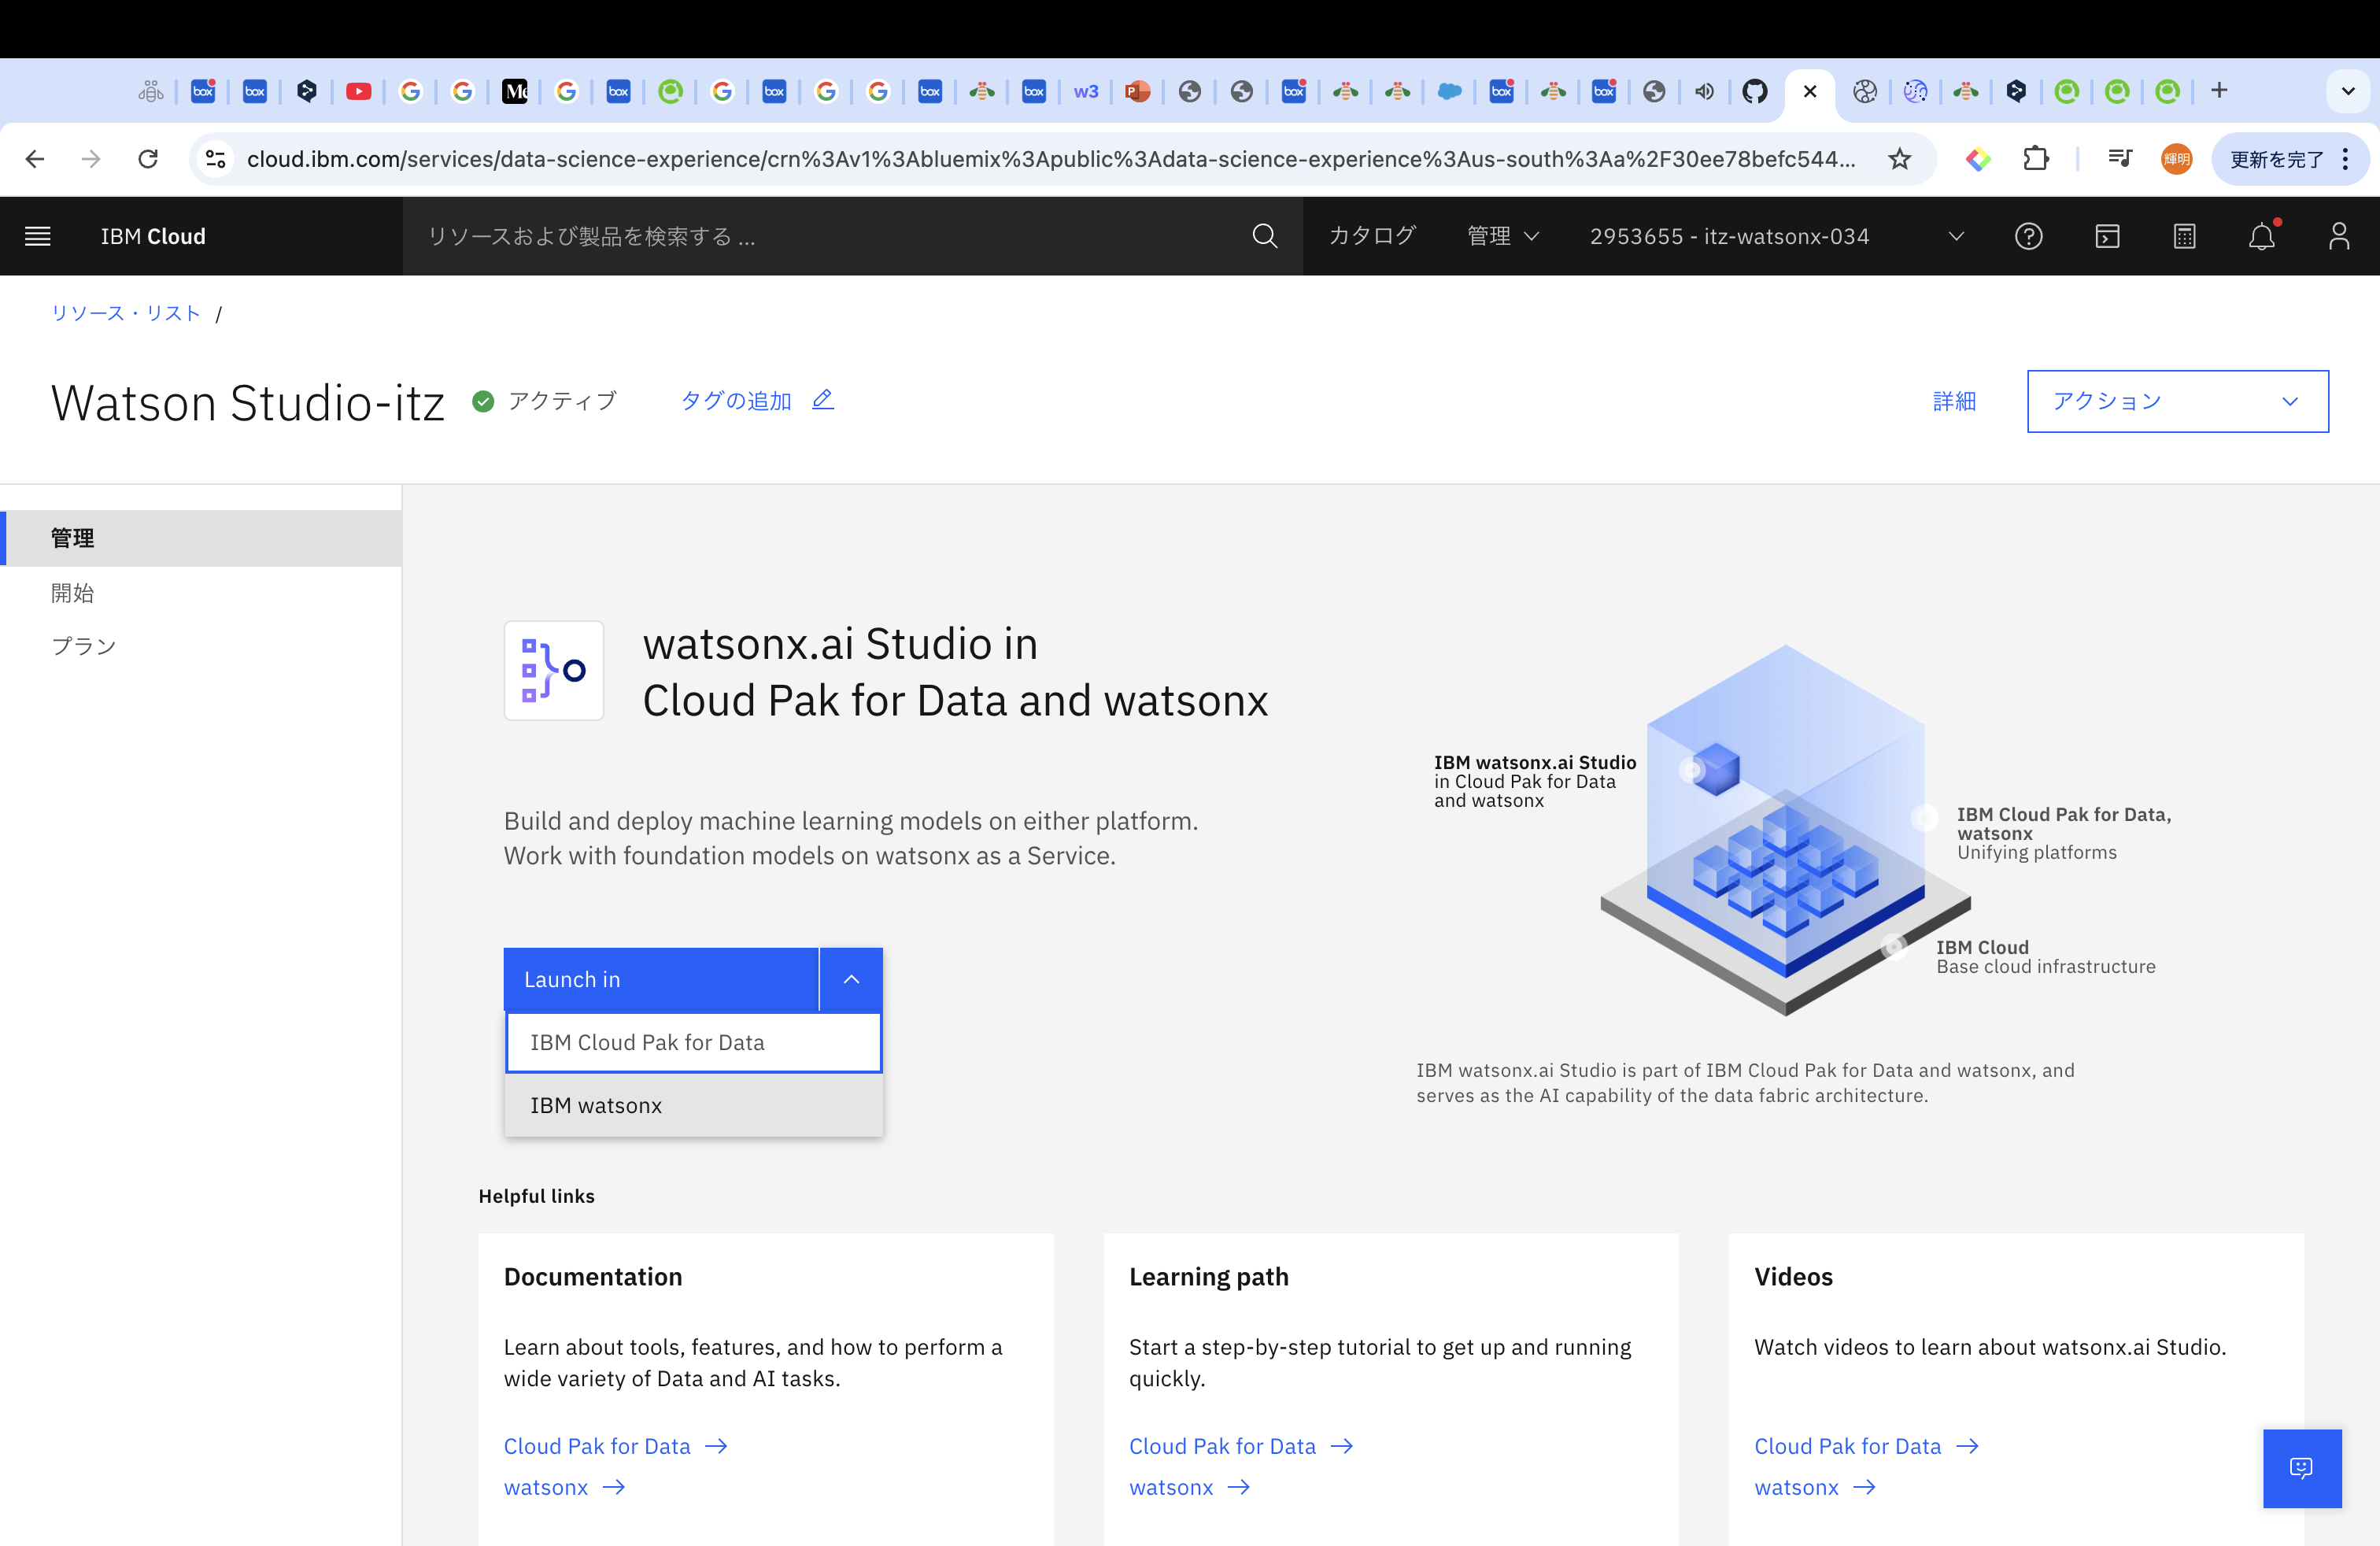Collapse the Launch in chevron
The image size is (2380, 1546).
pyautogui.click(x=851, y=980)
